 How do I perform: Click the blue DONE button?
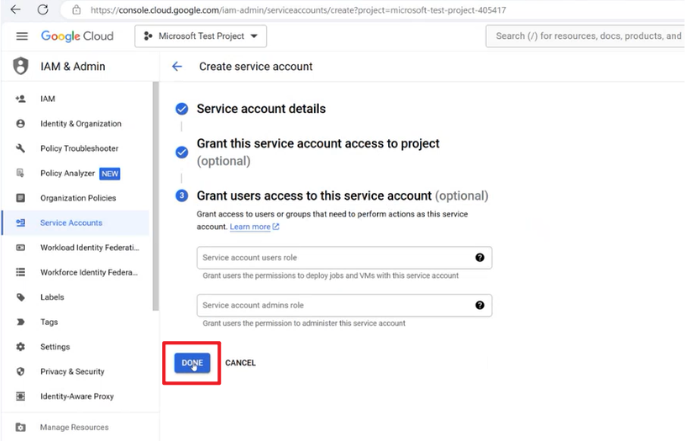pos(192,363)
